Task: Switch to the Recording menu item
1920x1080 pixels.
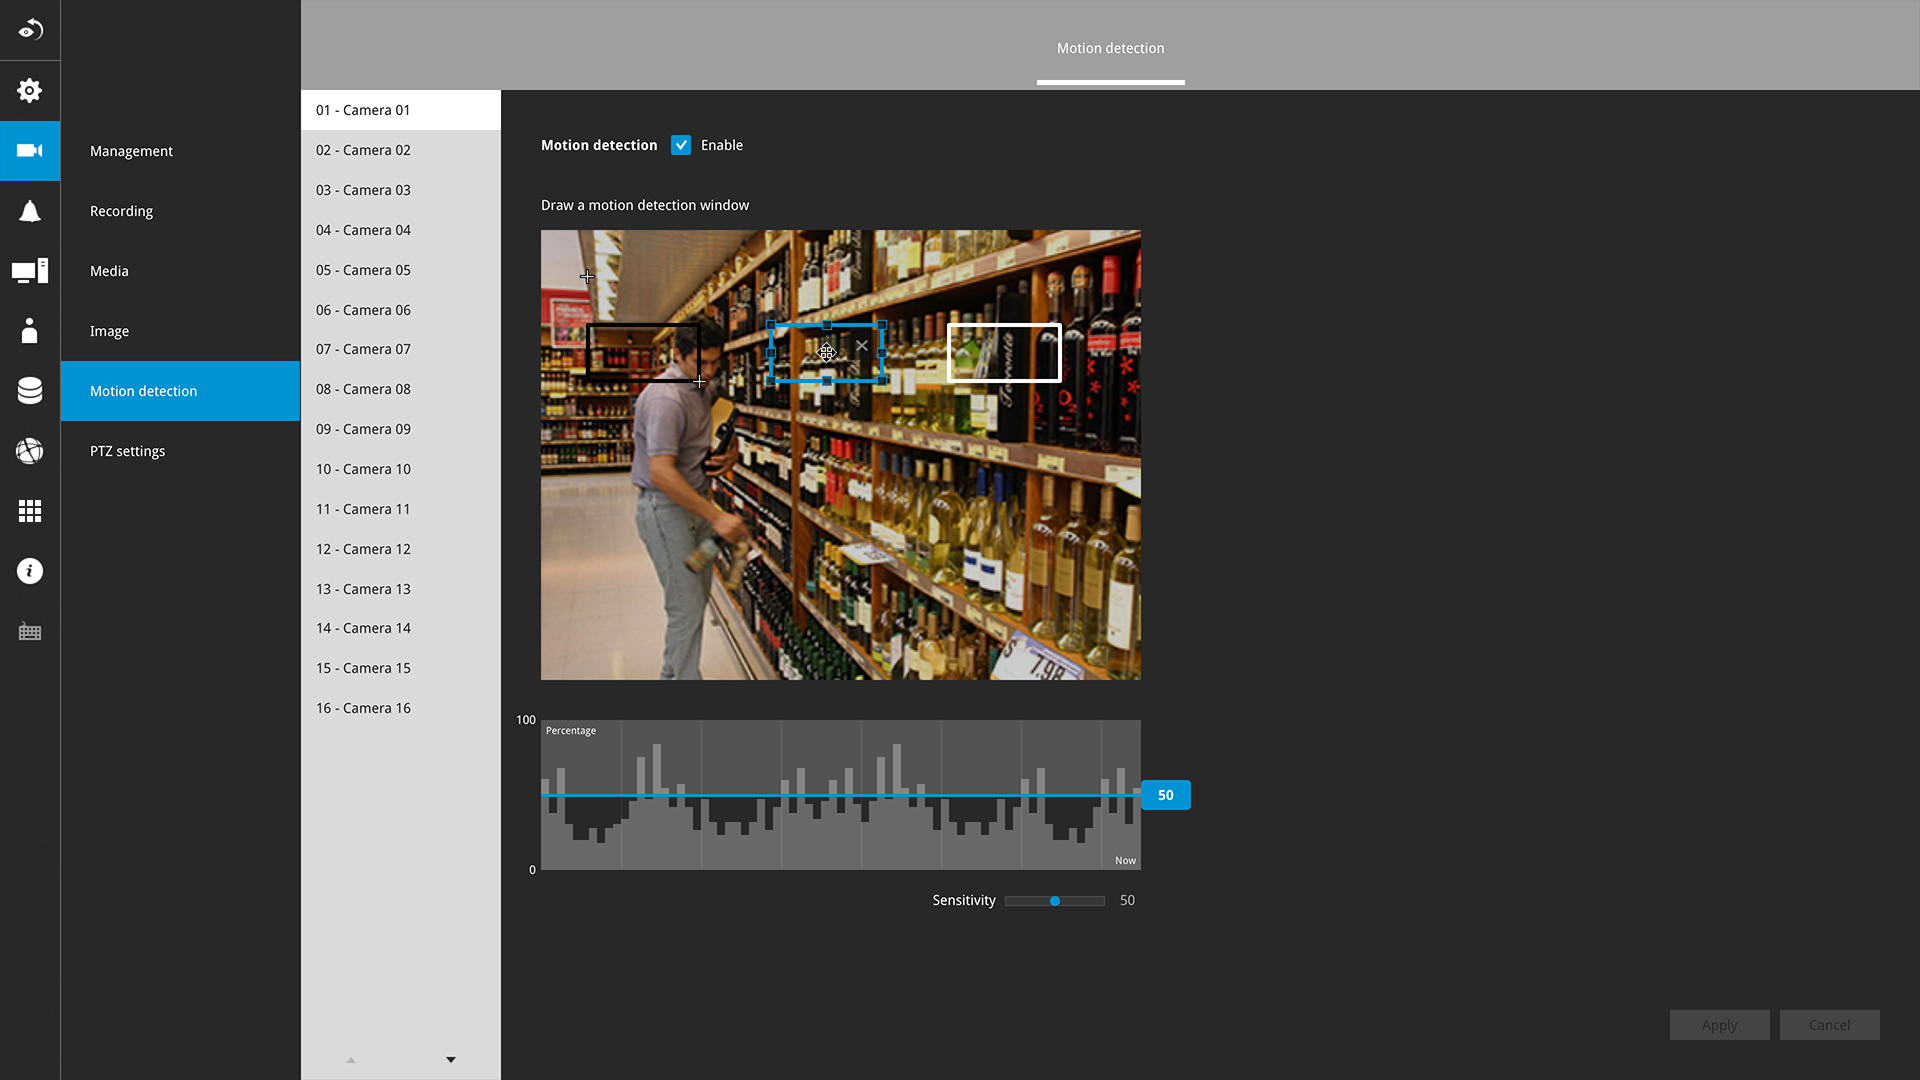Action: coord(121,211)
